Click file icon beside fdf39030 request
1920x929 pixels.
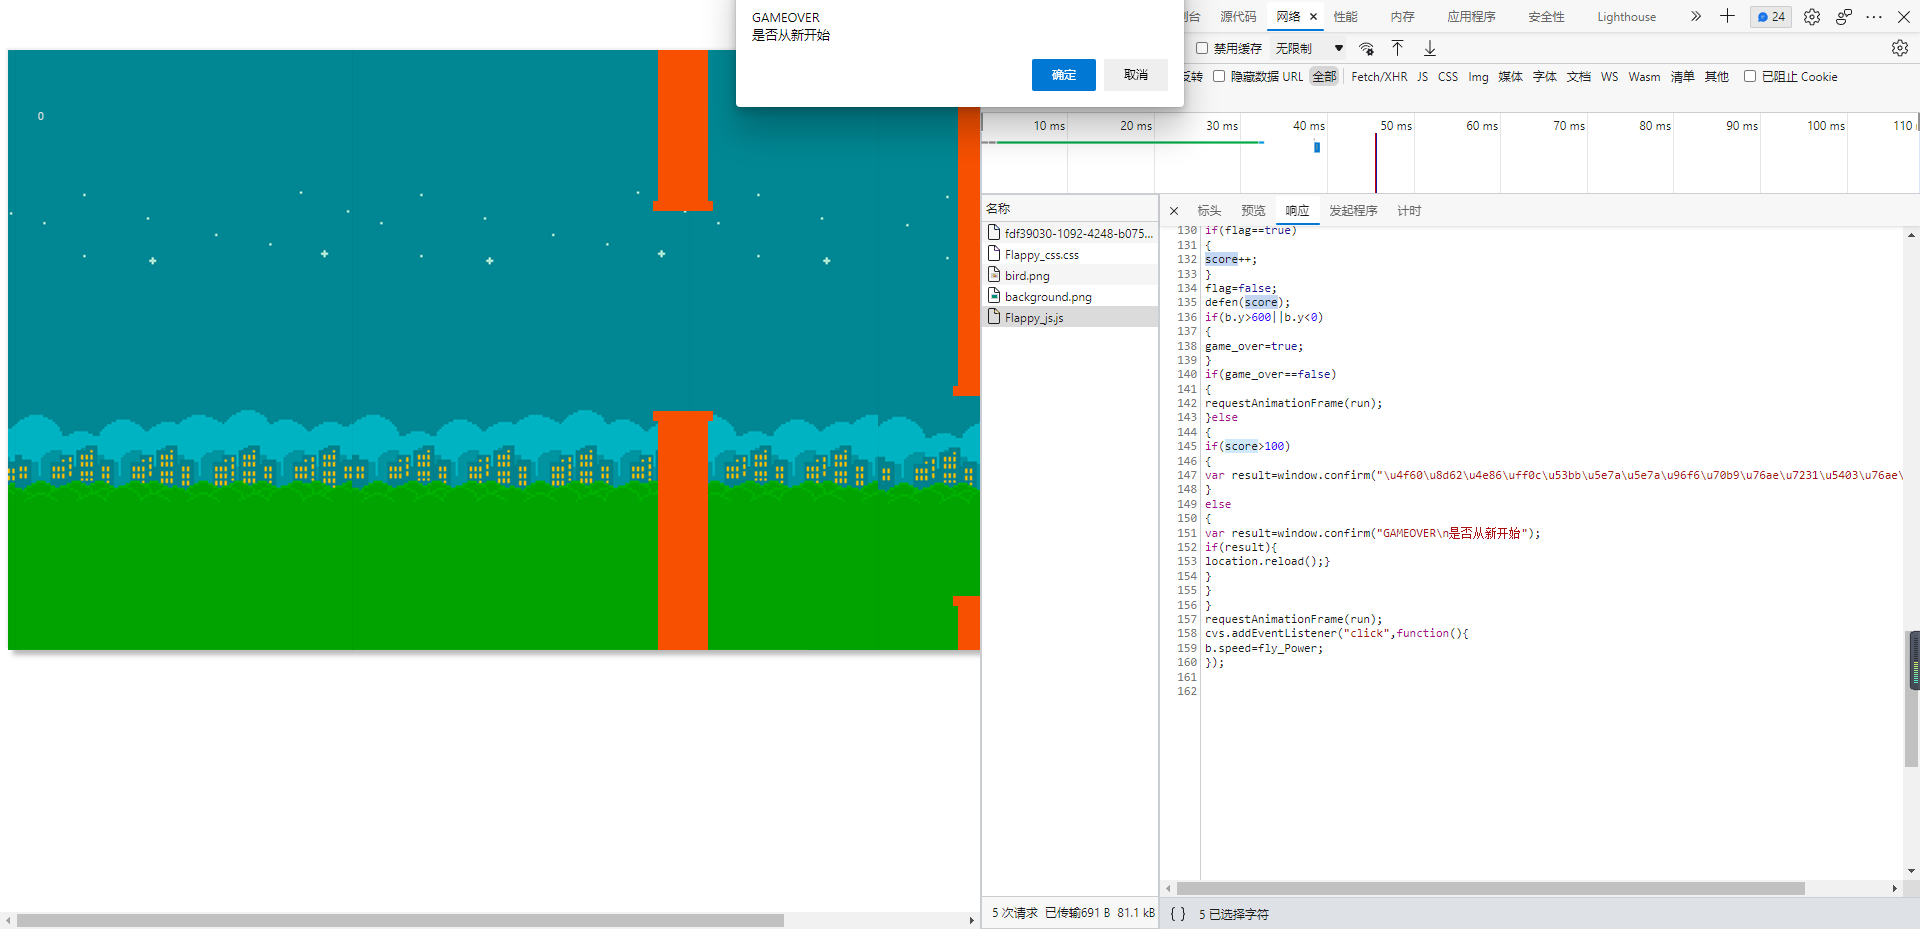[x=994, y=233]
